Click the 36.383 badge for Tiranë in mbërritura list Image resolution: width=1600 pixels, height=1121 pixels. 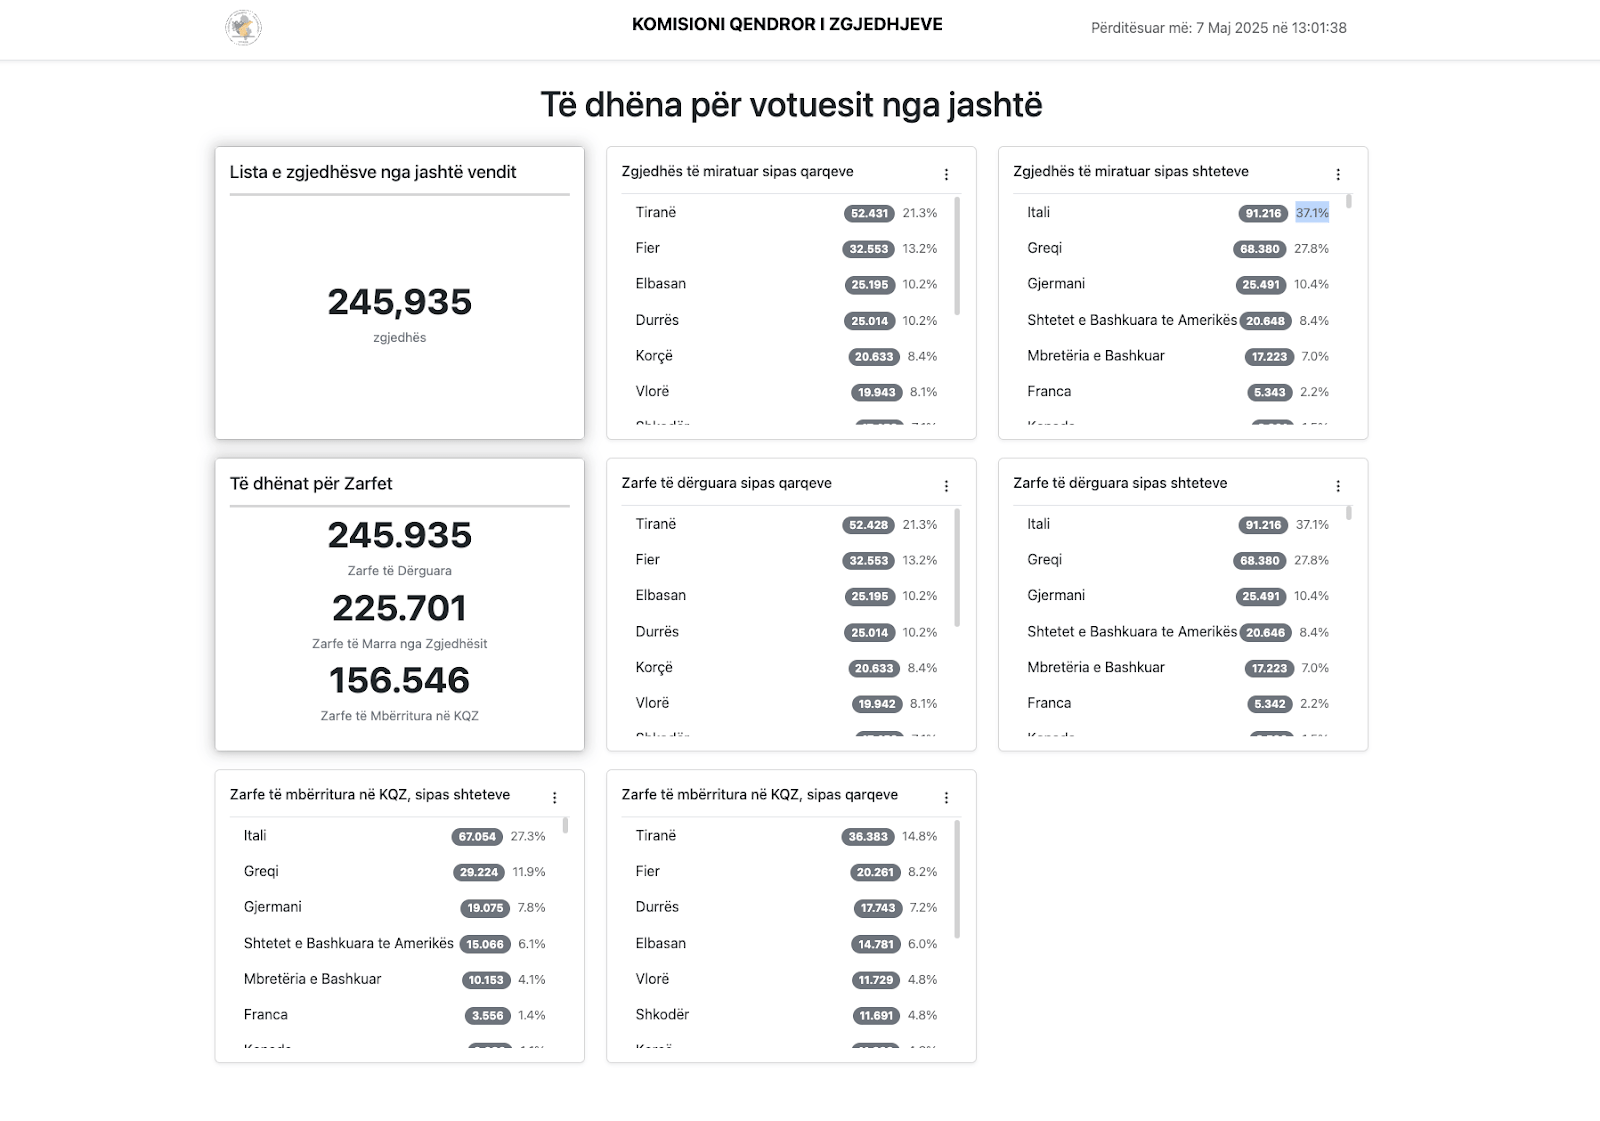[x=868, y=837]
